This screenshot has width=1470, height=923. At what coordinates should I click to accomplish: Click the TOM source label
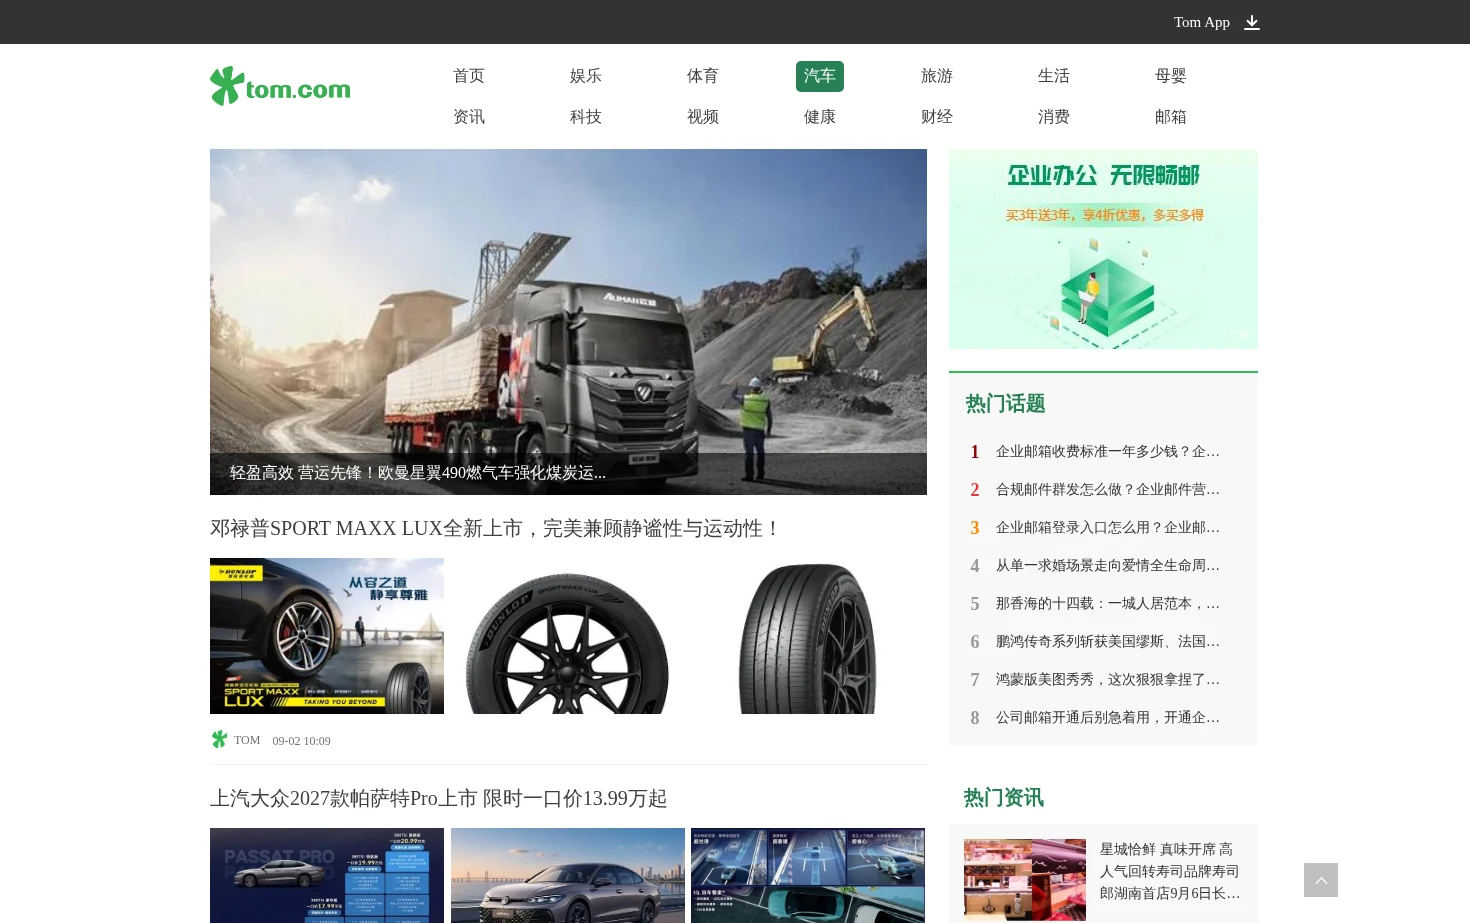click(x=247, y=740)
